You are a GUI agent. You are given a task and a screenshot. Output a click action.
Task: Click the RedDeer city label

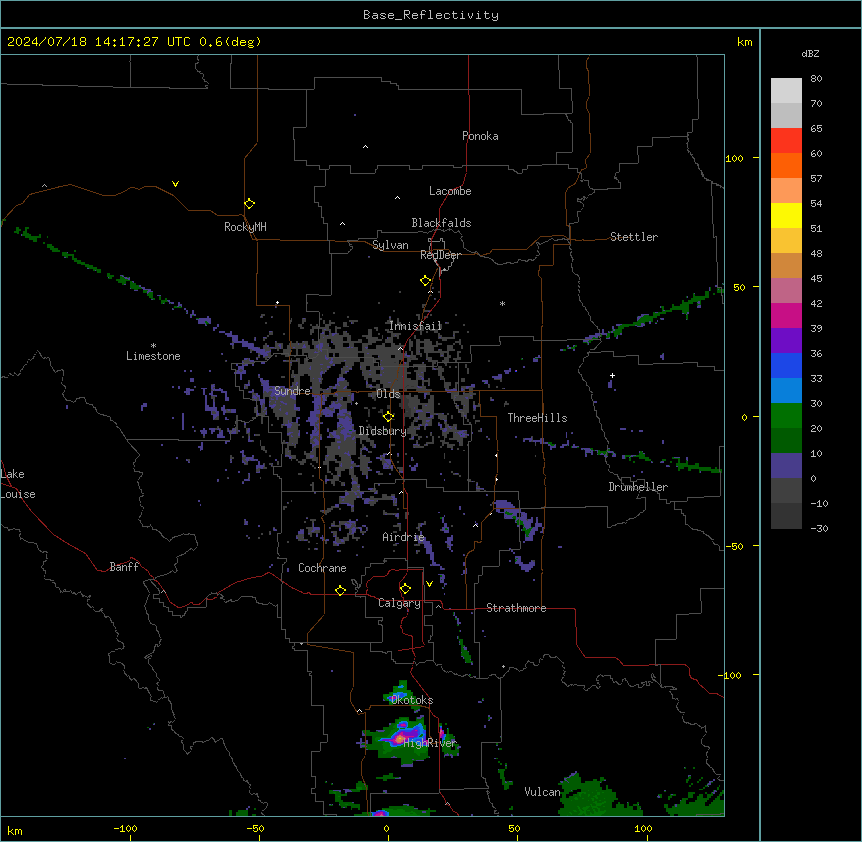point(441,255)
